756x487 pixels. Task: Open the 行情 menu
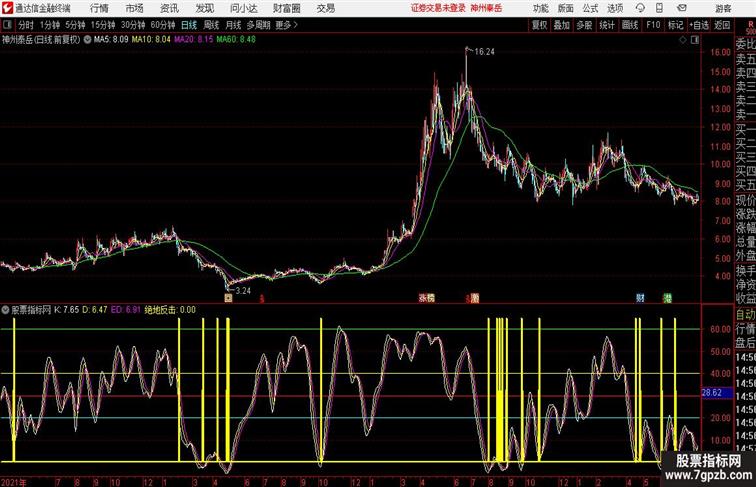99,8
